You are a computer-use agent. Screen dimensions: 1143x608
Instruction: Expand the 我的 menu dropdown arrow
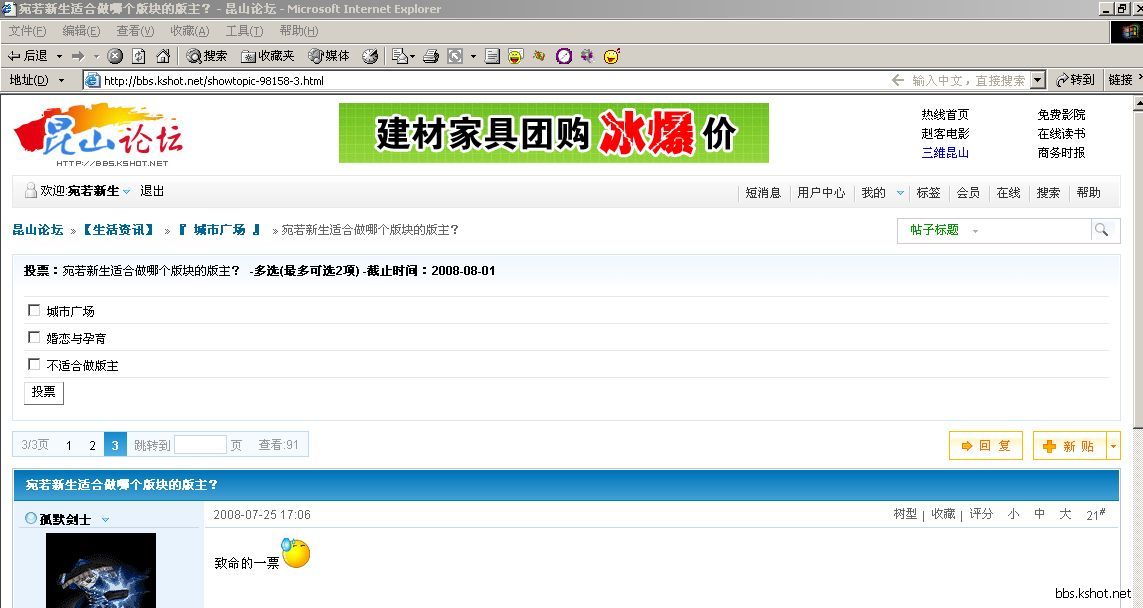(x=900, y=193)
